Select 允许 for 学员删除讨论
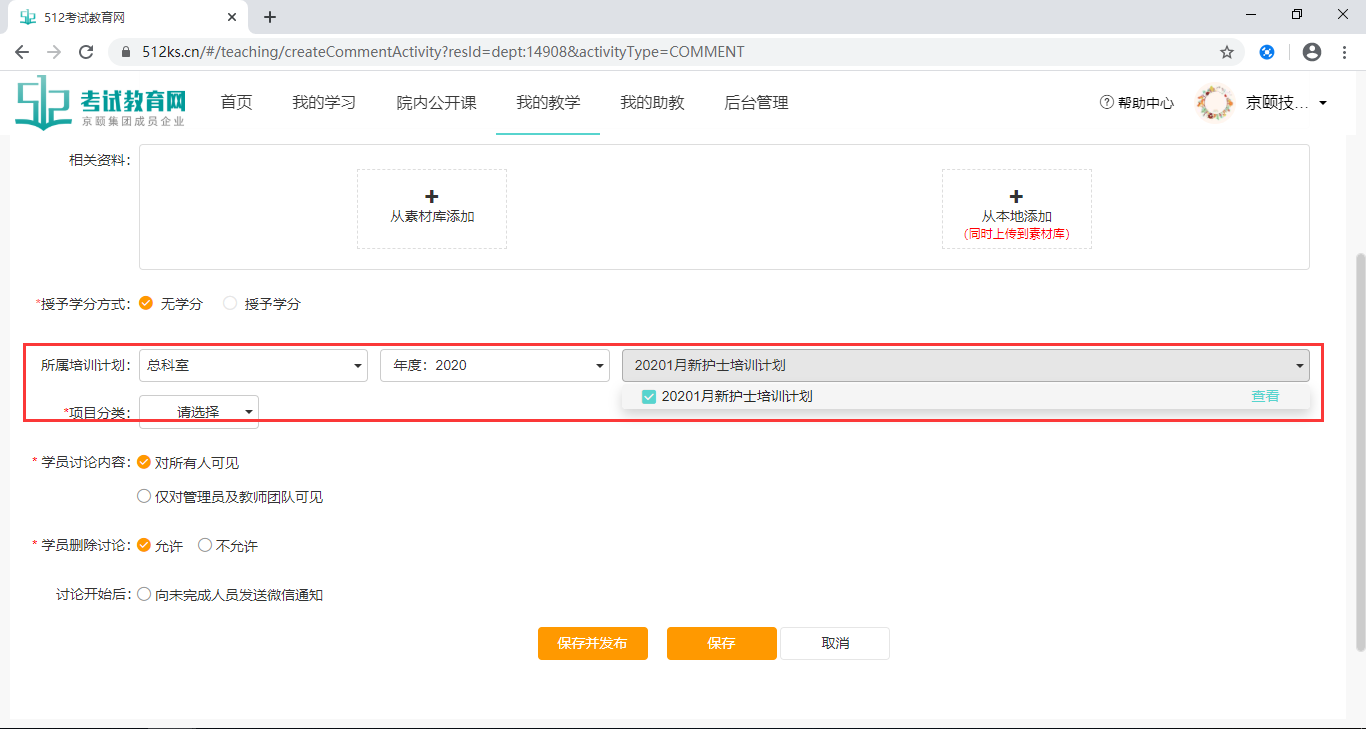This screenshot has width=1366, height=729. 144,545
